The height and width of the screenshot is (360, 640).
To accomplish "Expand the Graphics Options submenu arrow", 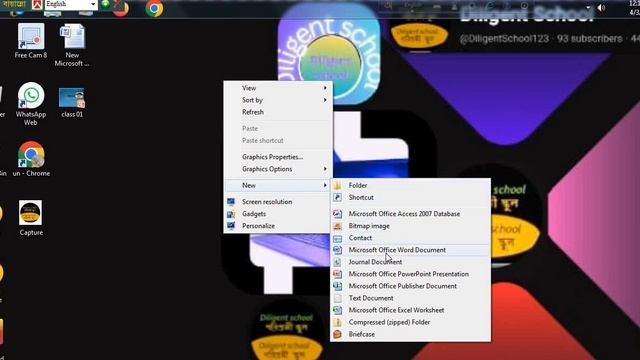I will point(325,169).
